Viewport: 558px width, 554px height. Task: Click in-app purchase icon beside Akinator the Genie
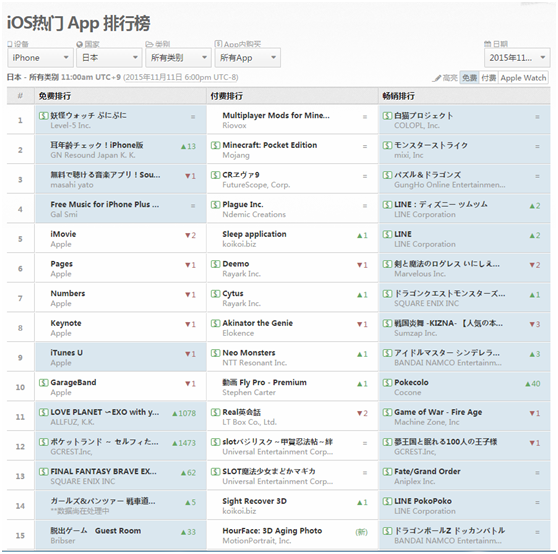pos(215,323)
